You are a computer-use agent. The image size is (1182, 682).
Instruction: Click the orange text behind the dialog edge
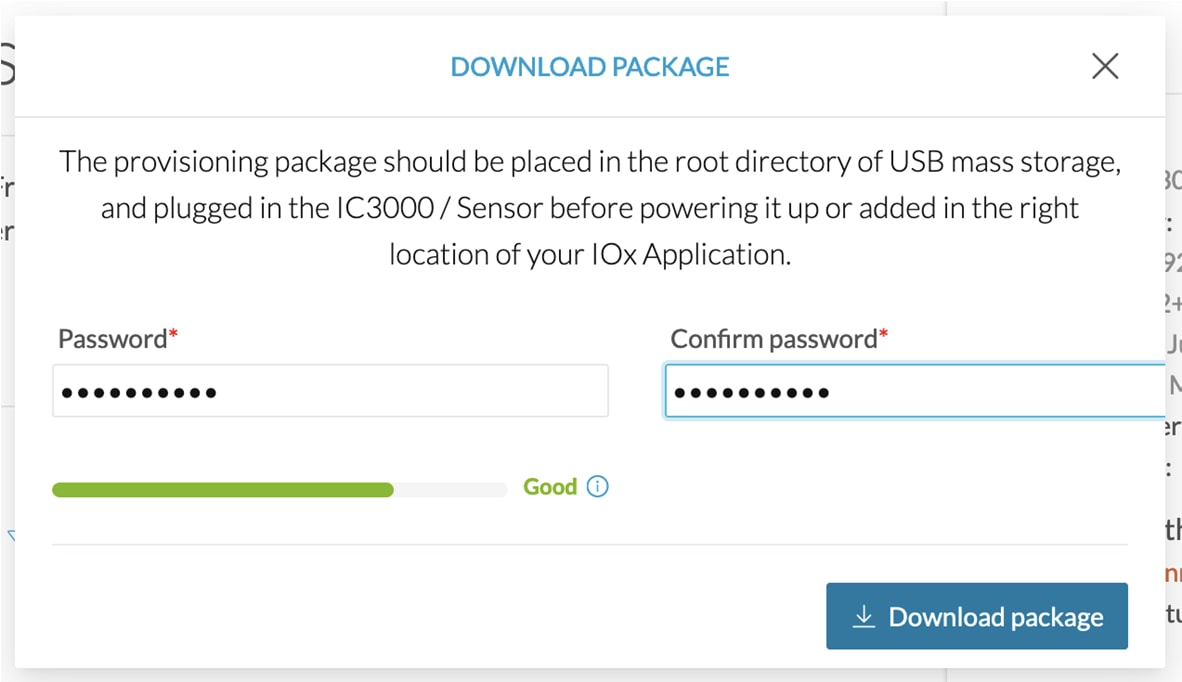point(1173,573)
